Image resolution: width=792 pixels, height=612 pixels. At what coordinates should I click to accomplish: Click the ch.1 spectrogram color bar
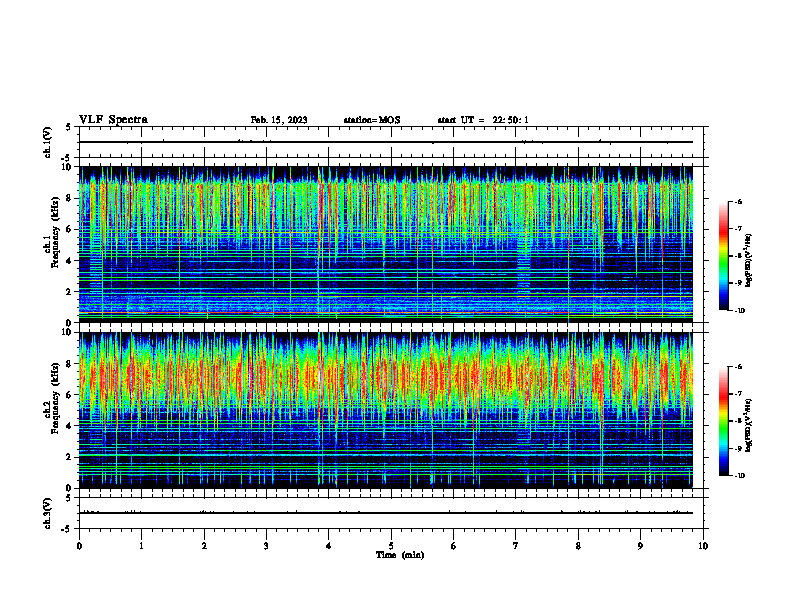pos(723,256)
